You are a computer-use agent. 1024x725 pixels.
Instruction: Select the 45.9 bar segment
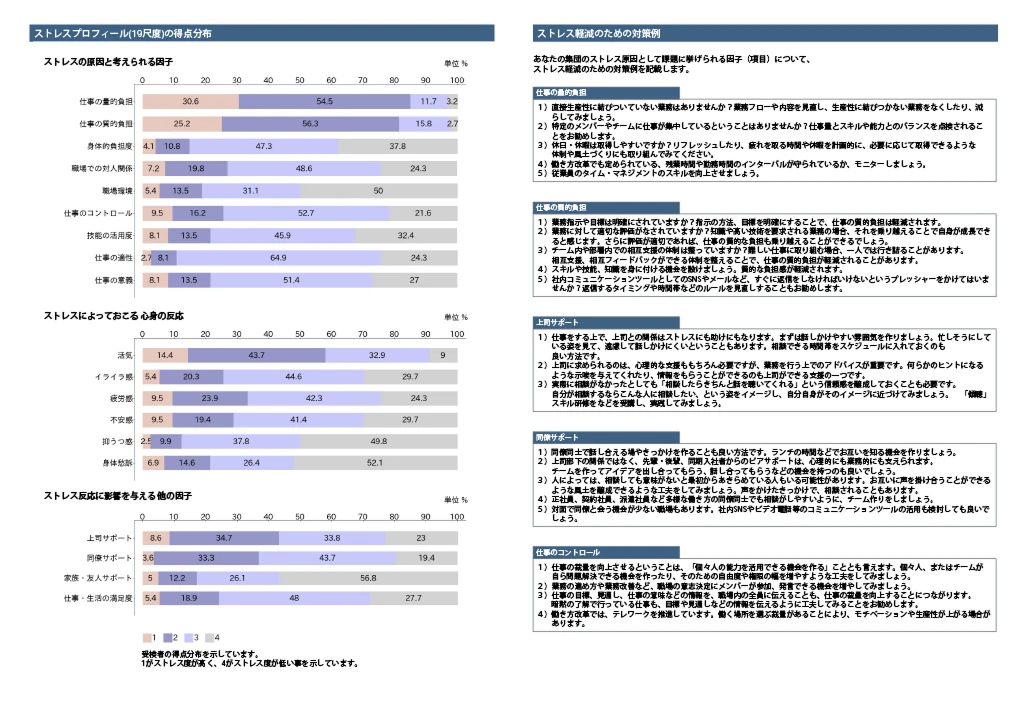[283, 235]
